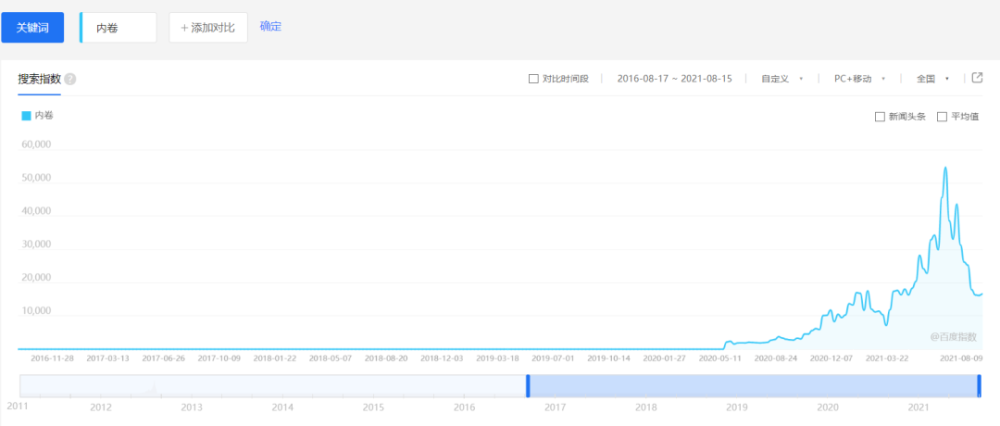Image resolution: width=1000 pixels, height=426 pixels.
Task: Click the help icon beside 搜索指数
Action: click(x=70, y=79)
